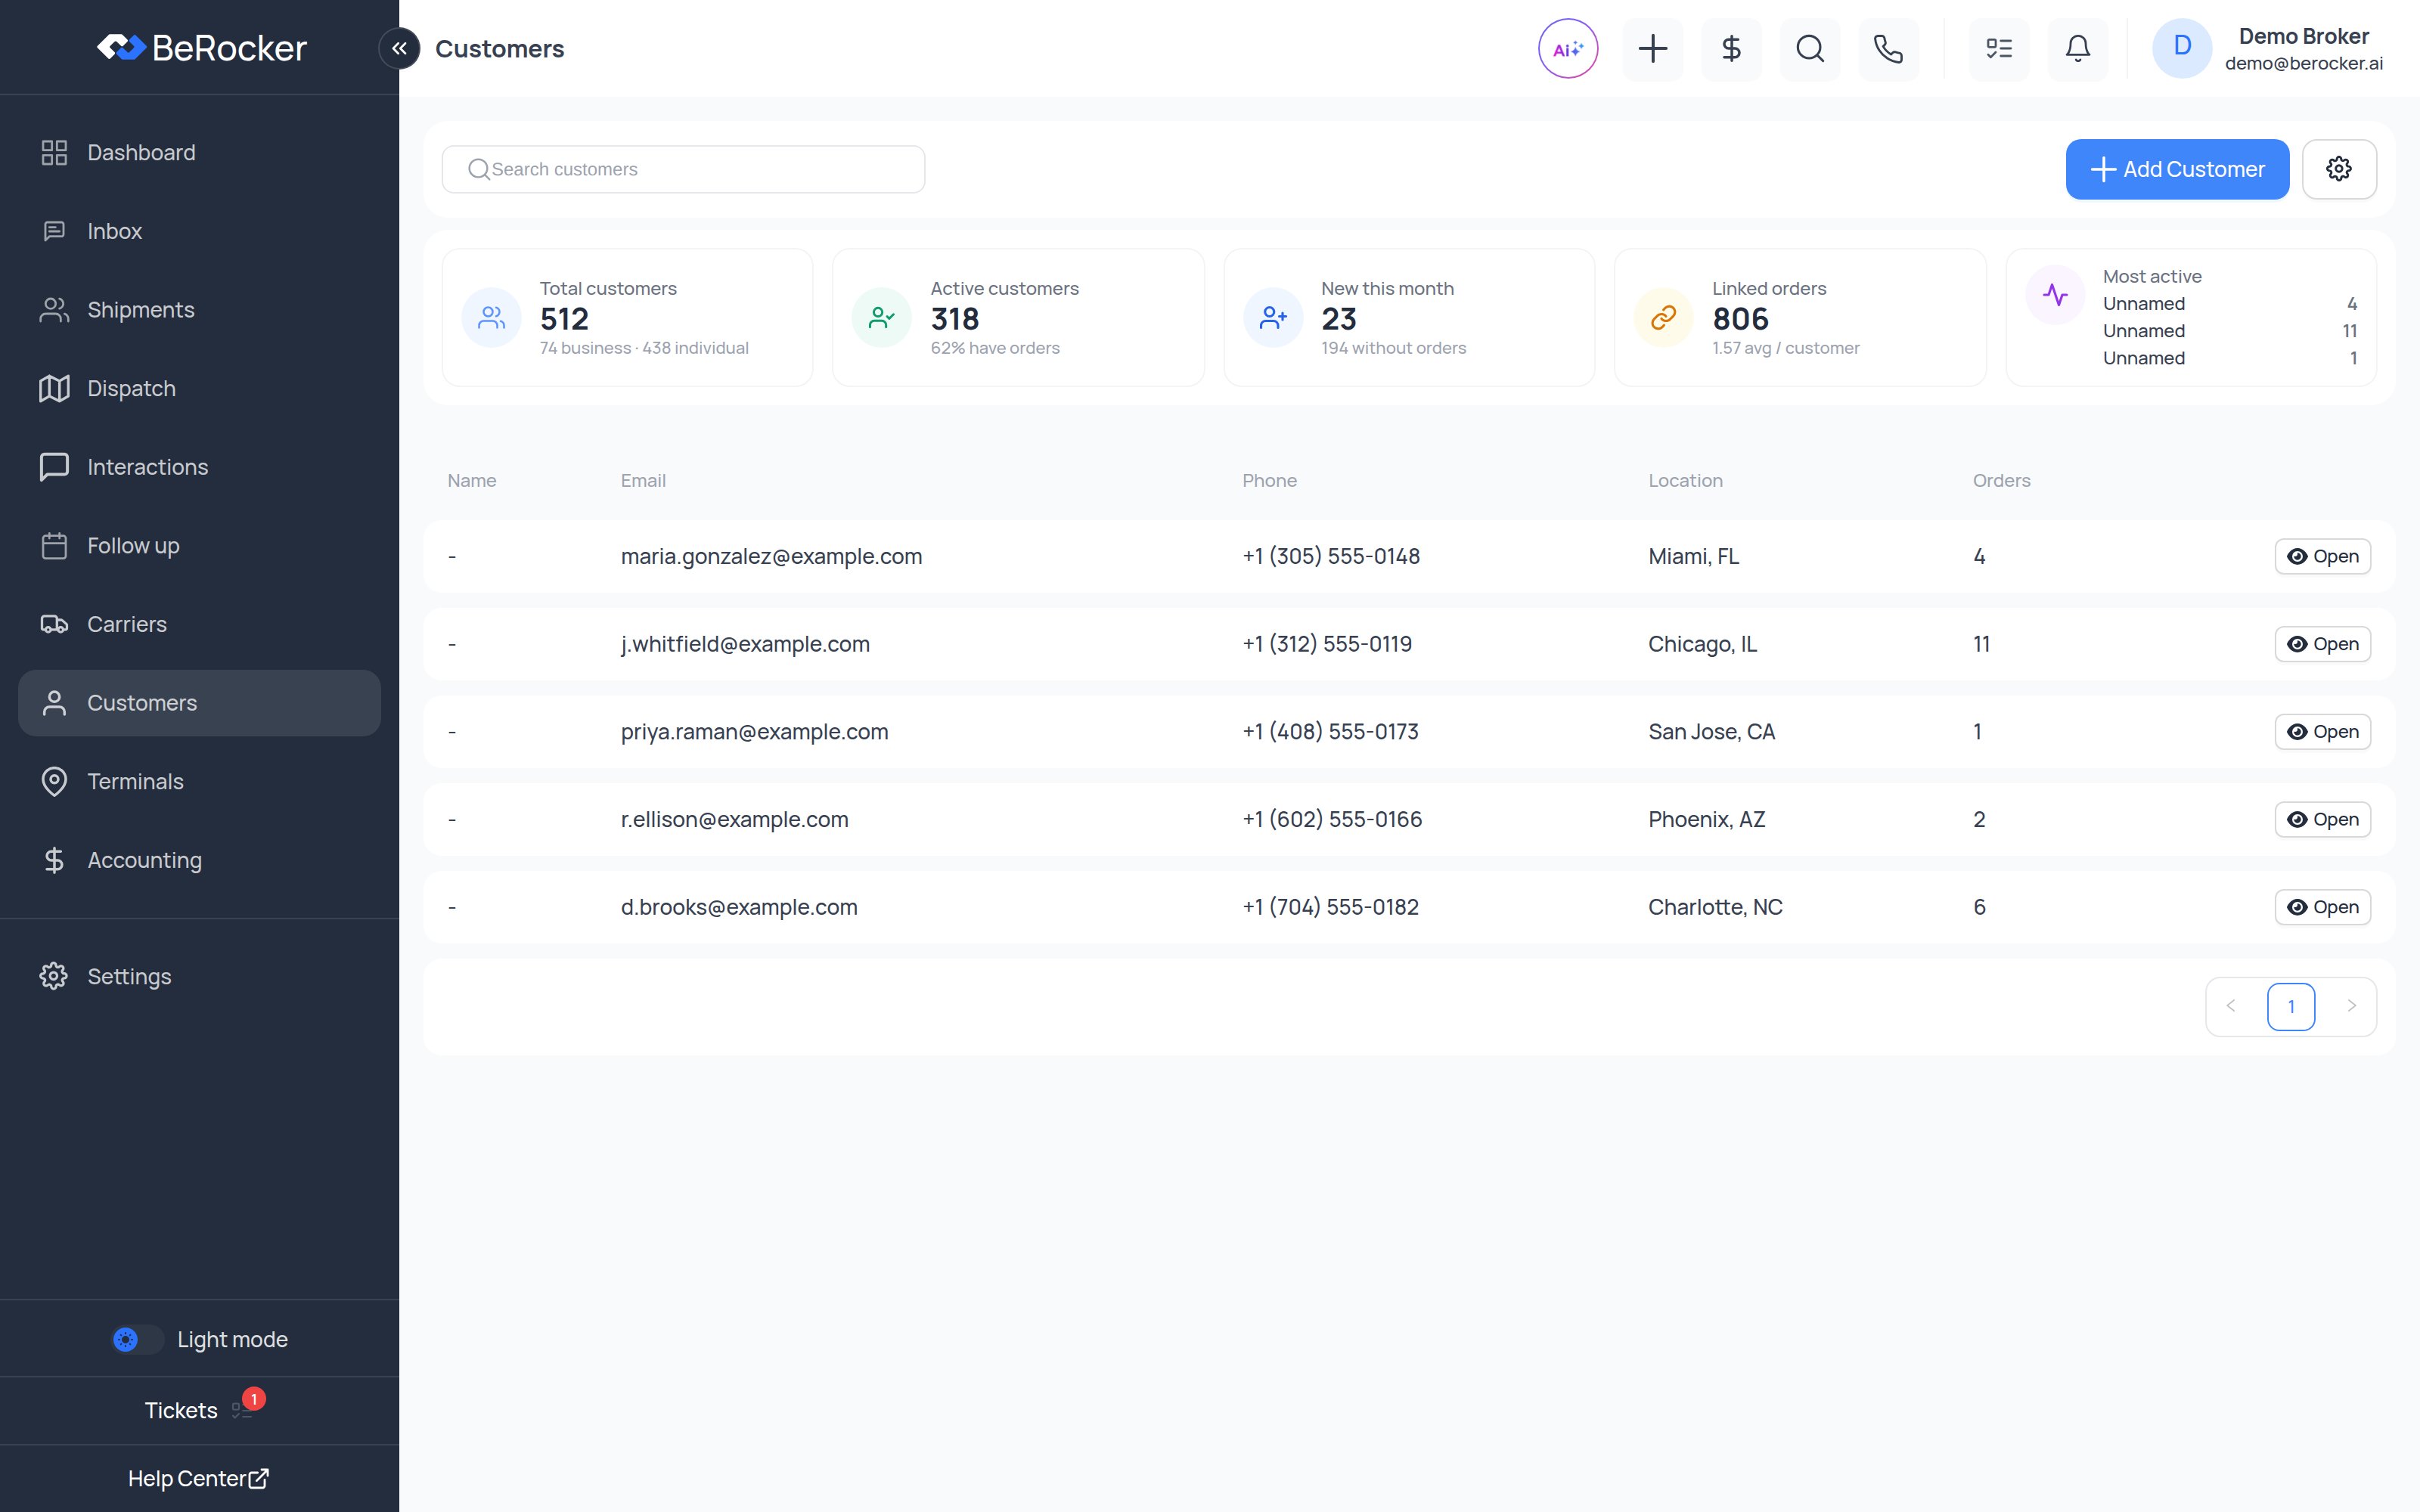Click the BeRocker logo
This screenshot has height=1512, width=2420.
point(201,47)
